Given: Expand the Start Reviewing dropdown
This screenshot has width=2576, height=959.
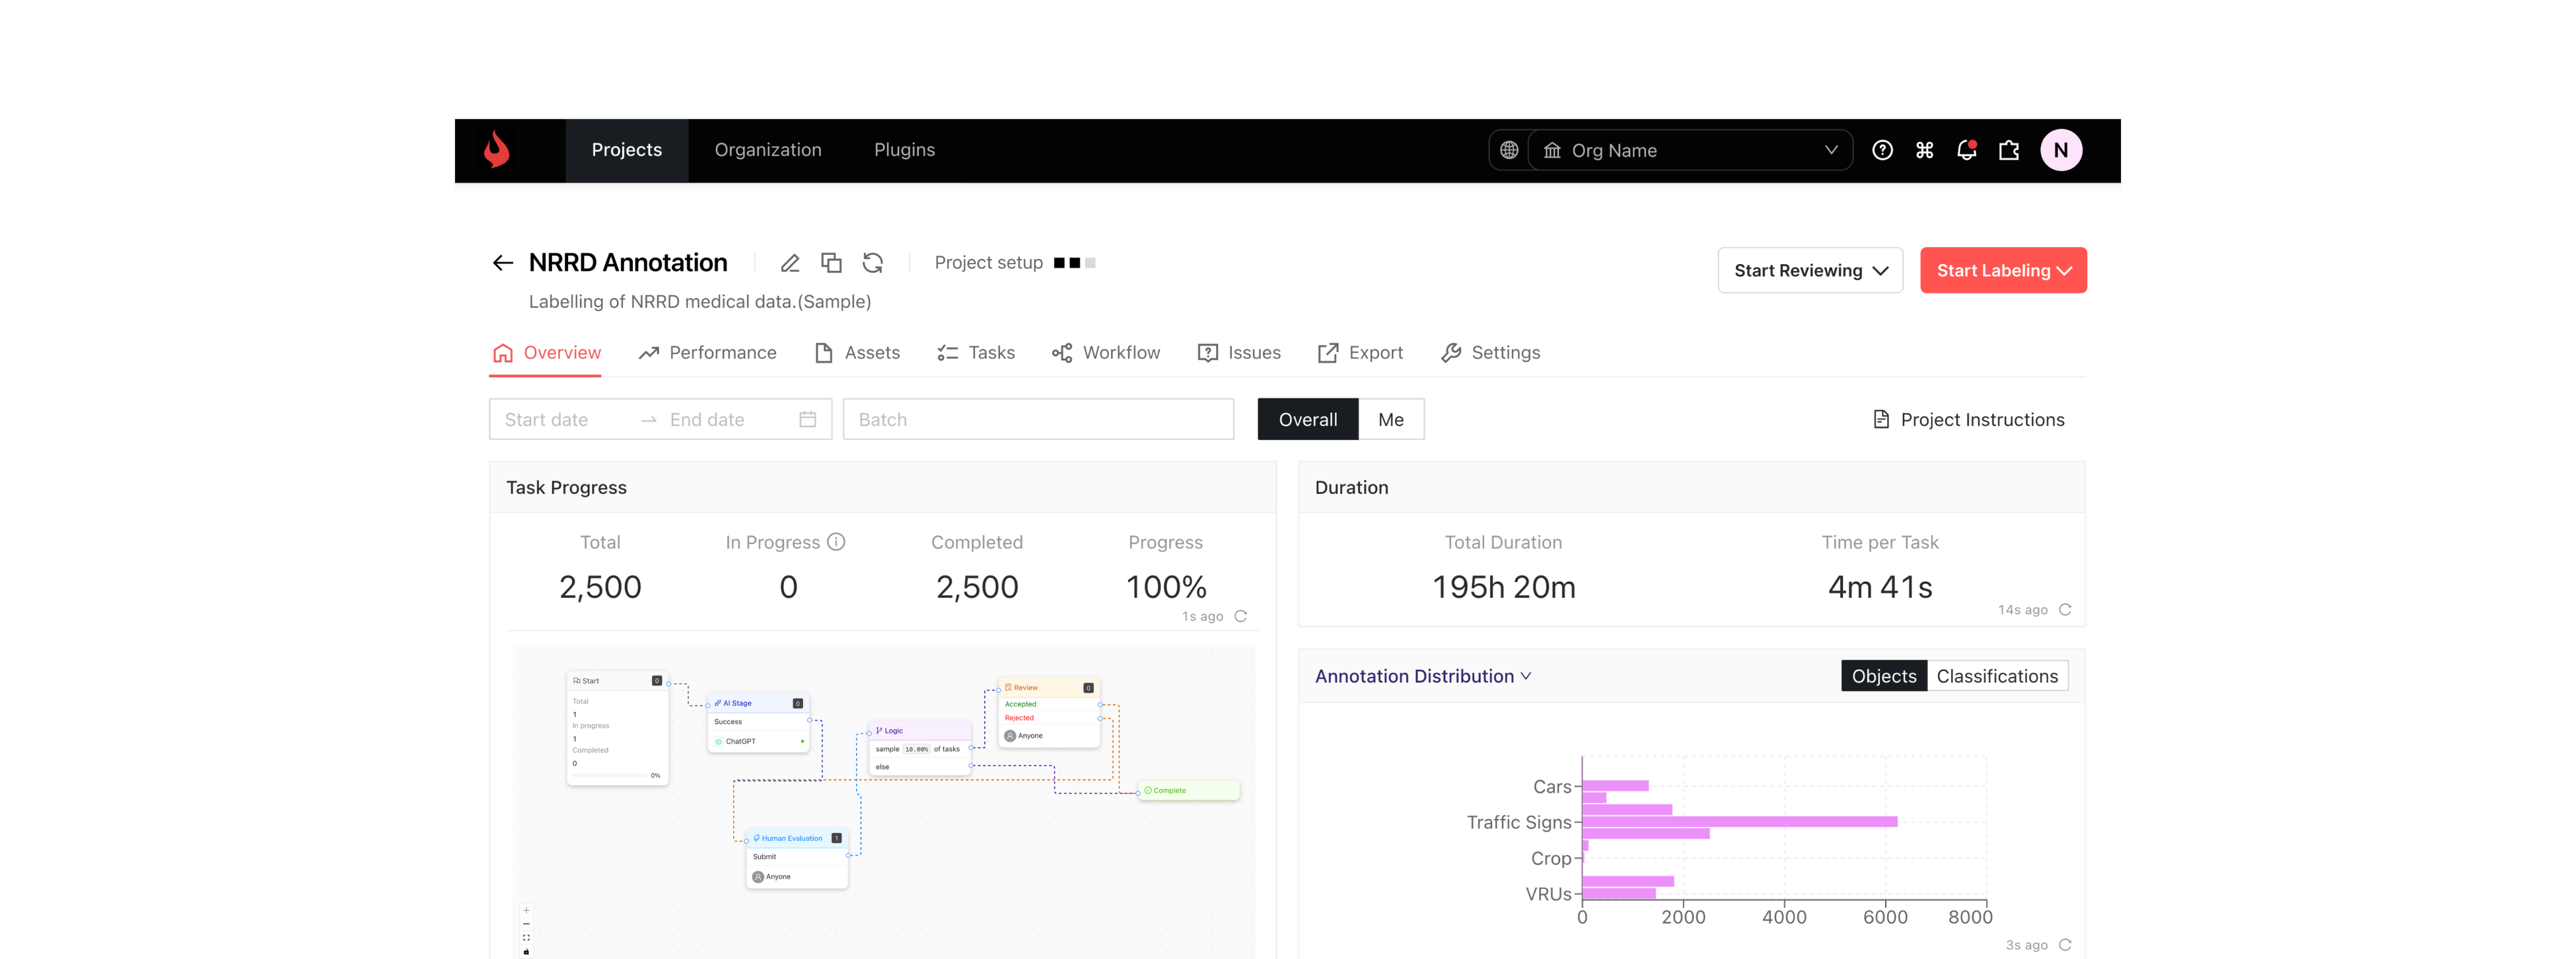Looking at the screenshot, I should point(1810,271).
